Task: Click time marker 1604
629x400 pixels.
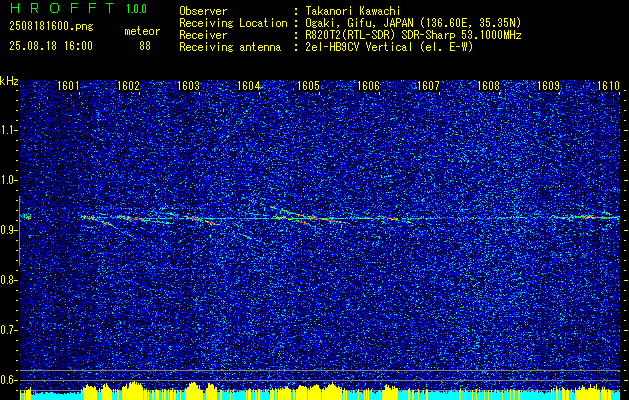Action: pyautogui.click(x=248, y=86)
